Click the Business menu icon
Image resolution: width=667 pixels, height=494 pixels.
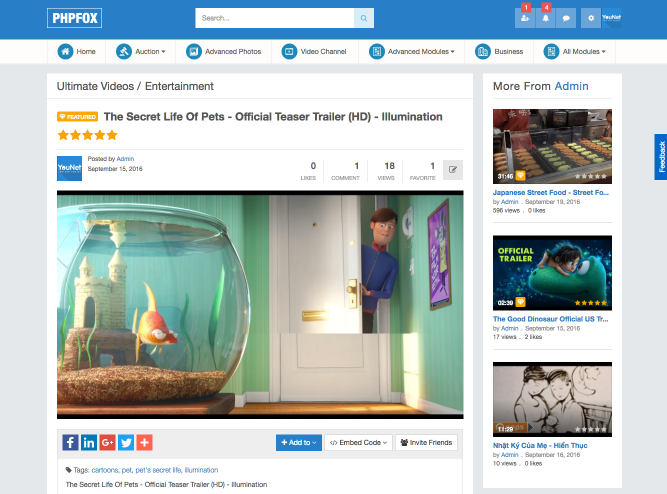[x=483, y=51]
